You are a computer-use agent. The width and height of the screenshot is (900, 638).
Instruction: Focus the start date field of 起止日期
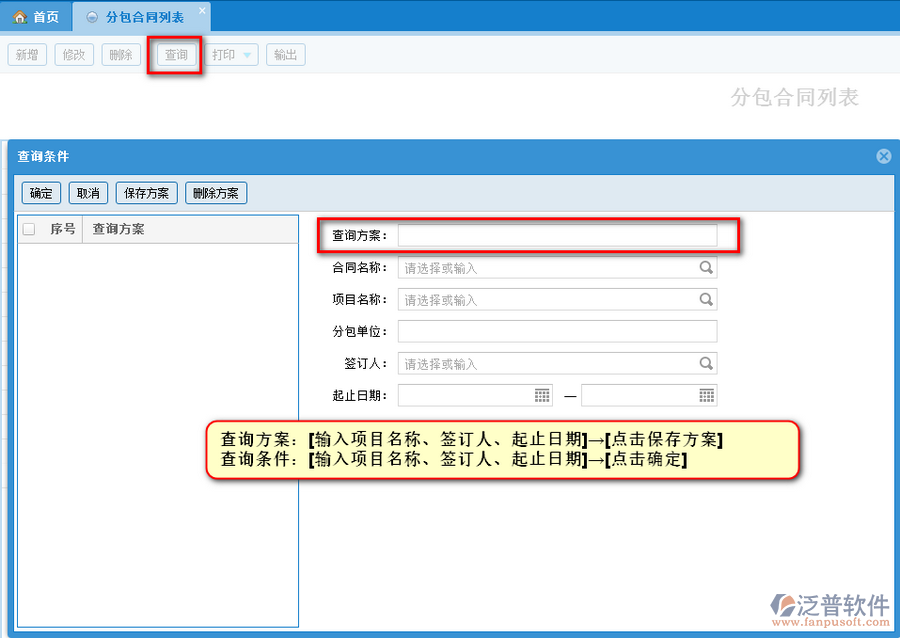pos(475,395)
